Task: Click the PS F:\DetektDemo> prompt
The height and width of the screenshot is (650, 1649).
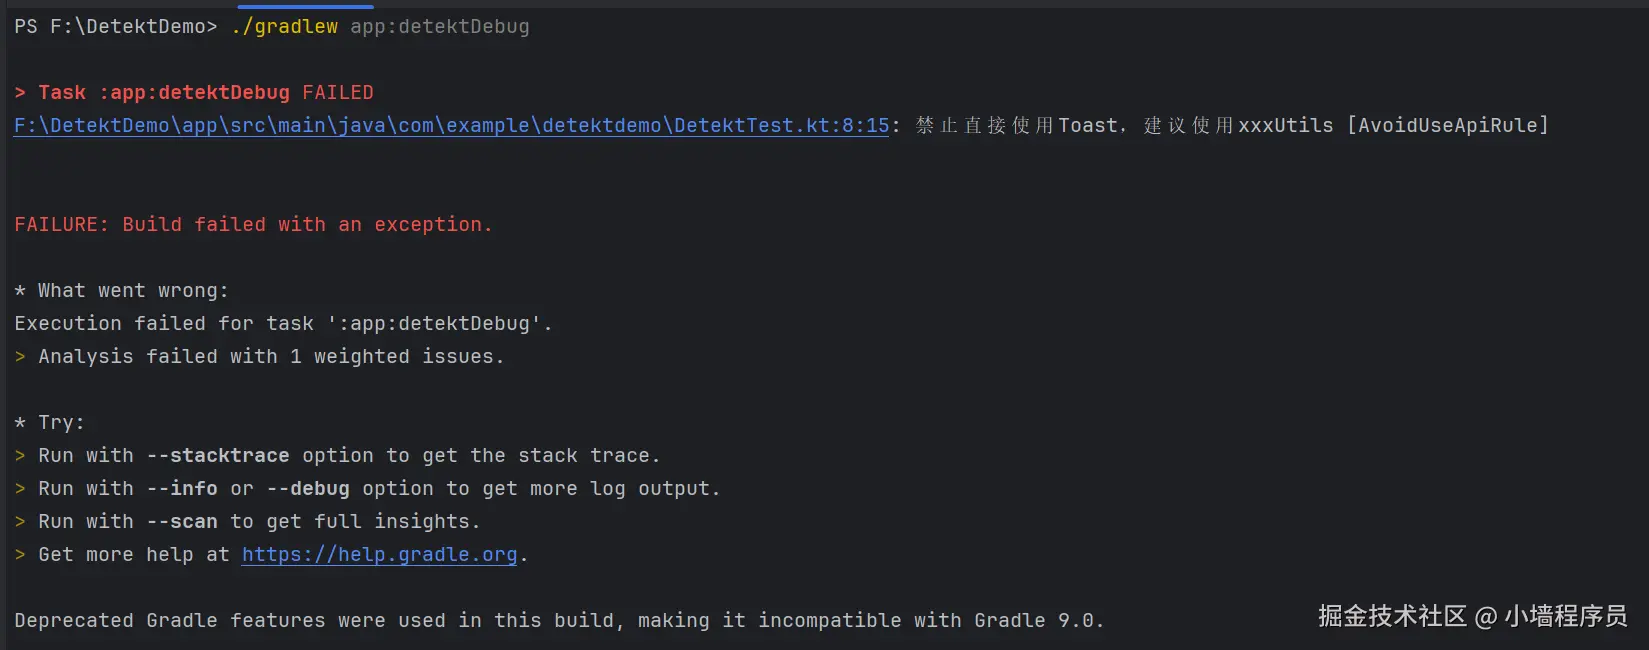Action: (x=115, y=27)
